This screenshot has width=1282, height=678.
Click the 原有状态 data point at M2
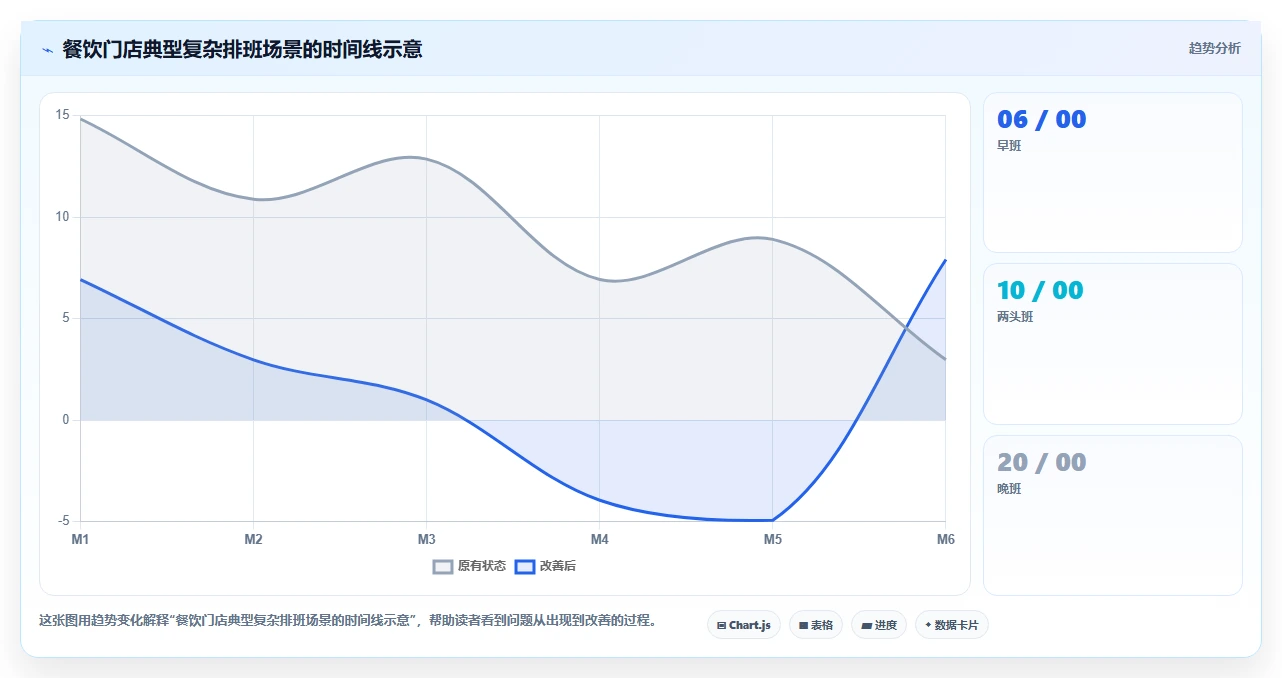coord(253,199)
